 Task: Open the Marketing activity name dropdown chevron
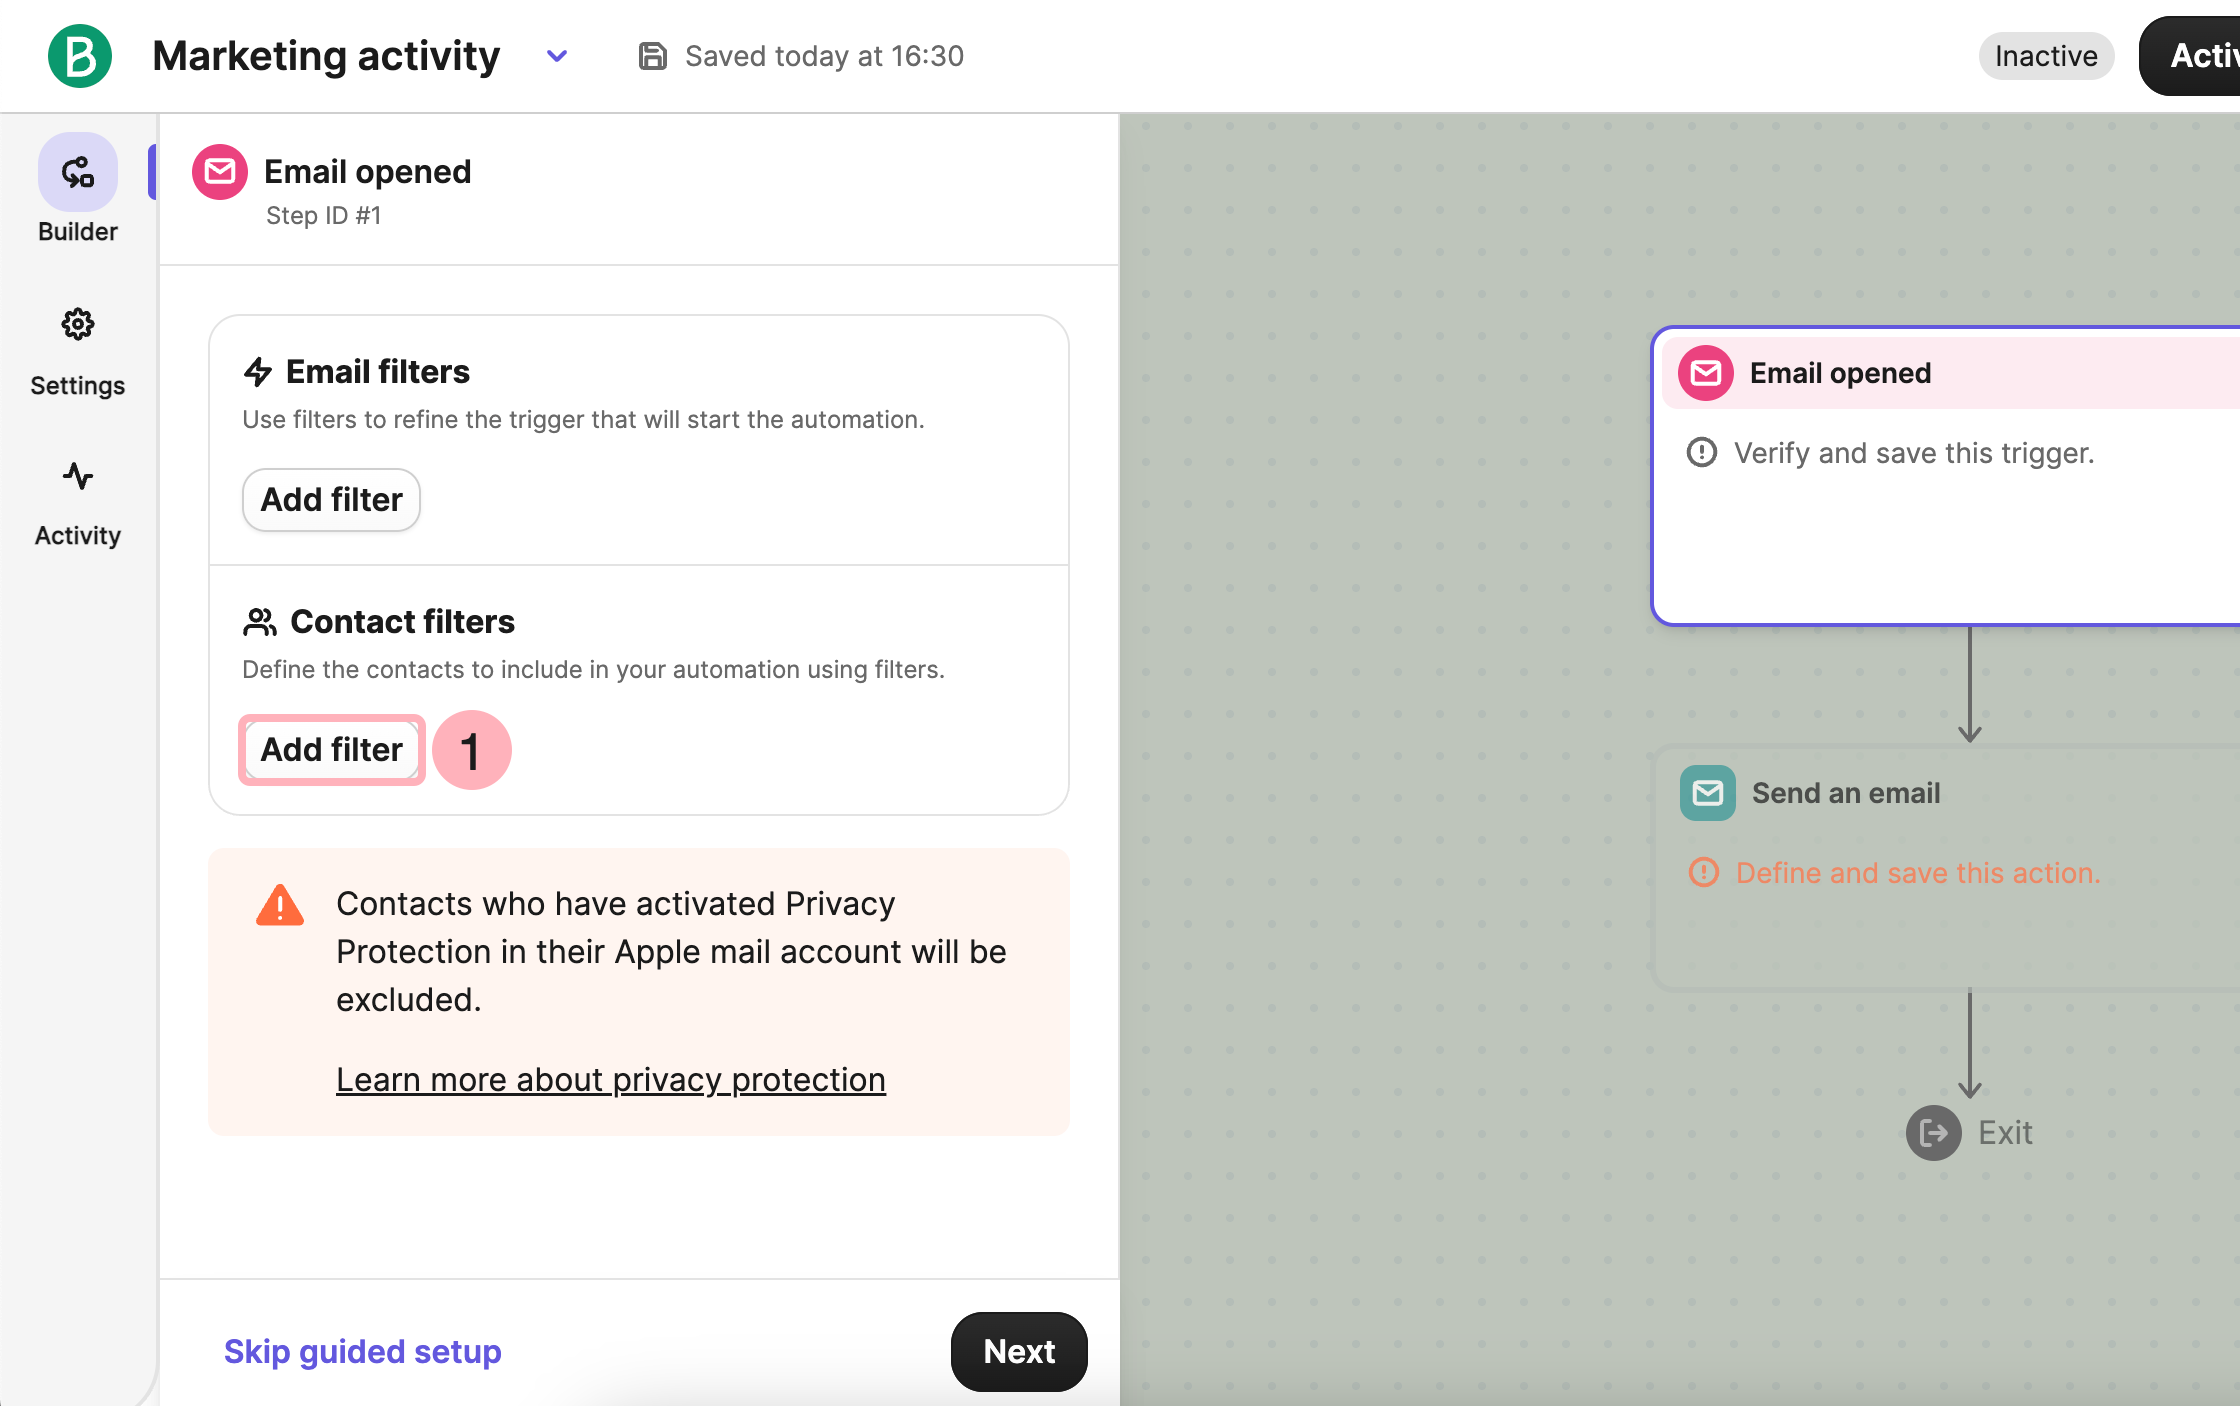[x=557, y=56]
